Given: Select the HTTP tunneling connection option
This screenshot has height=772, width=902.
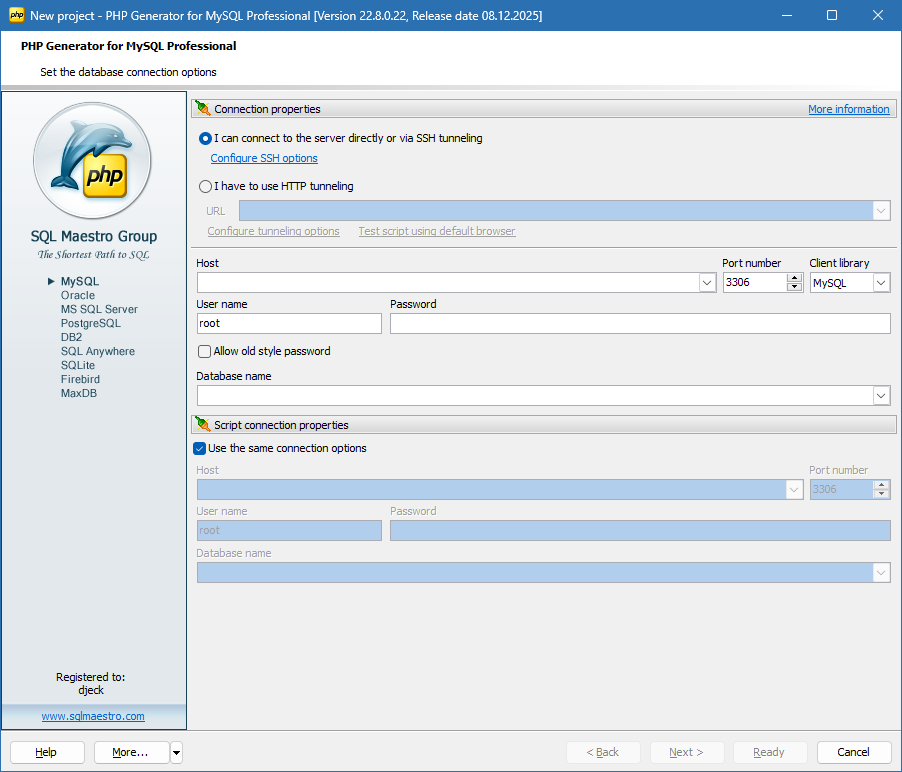Looking at the screenshot, I should tap(205, 186).
